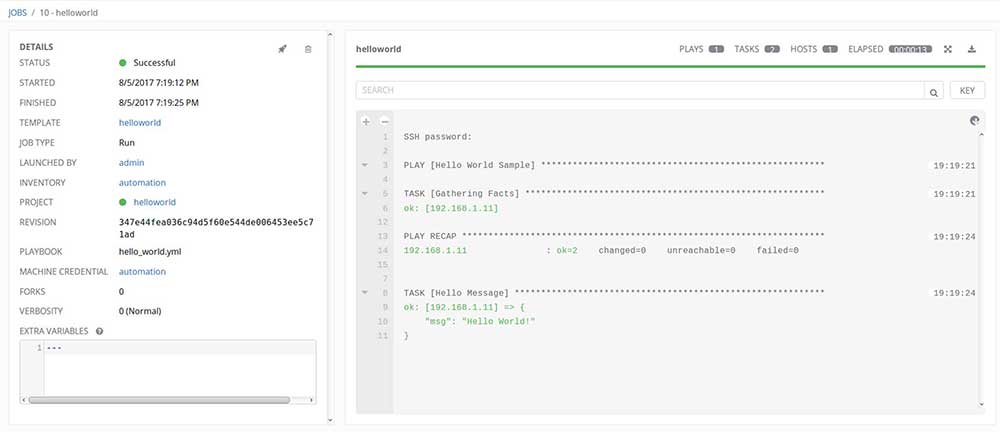The height and width of the screenshot is (432, 1000).
Task: Click the relaunch job rocket icon
Action: tap(283, 48)
